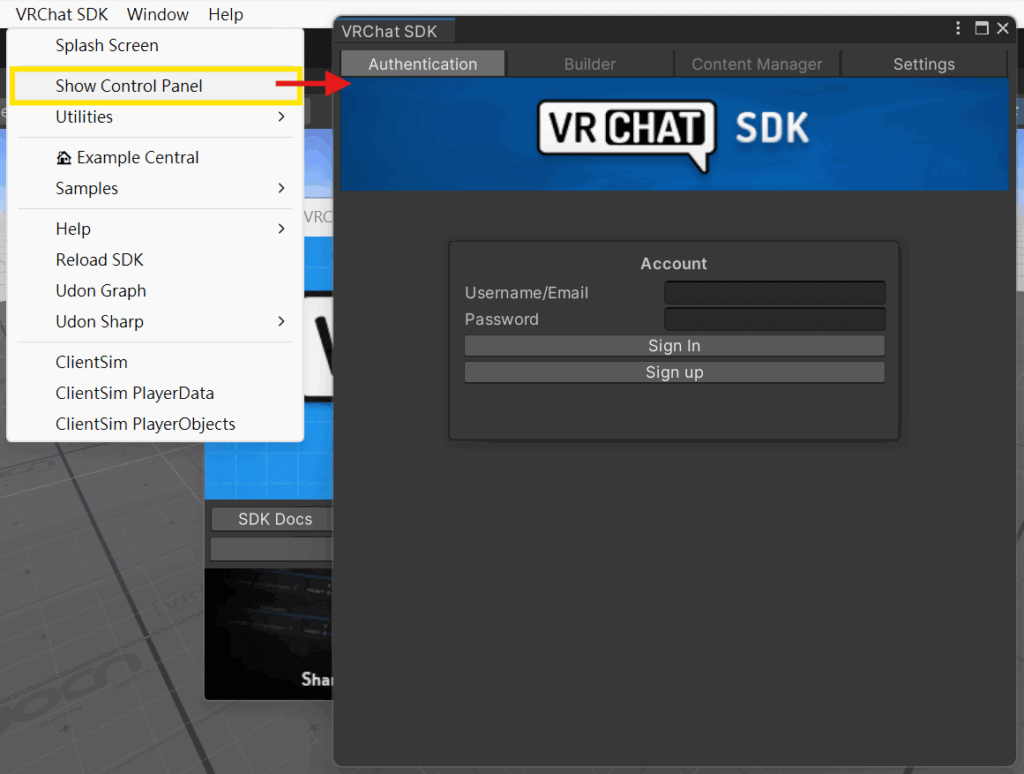
Task: Maximize the VRChat SDK panel
Action: click(982, 29)
